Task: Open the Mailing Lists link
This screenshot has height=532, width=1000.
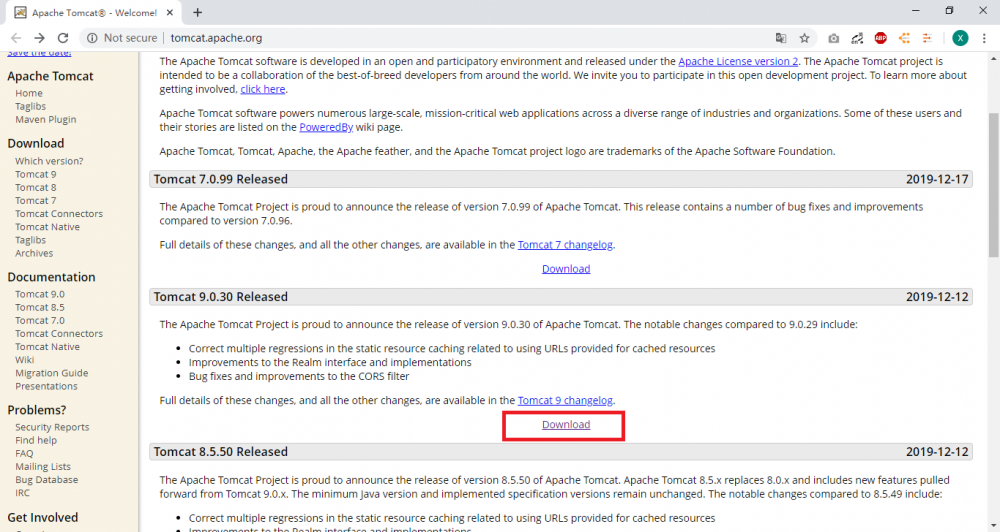Action: point(43,467)
